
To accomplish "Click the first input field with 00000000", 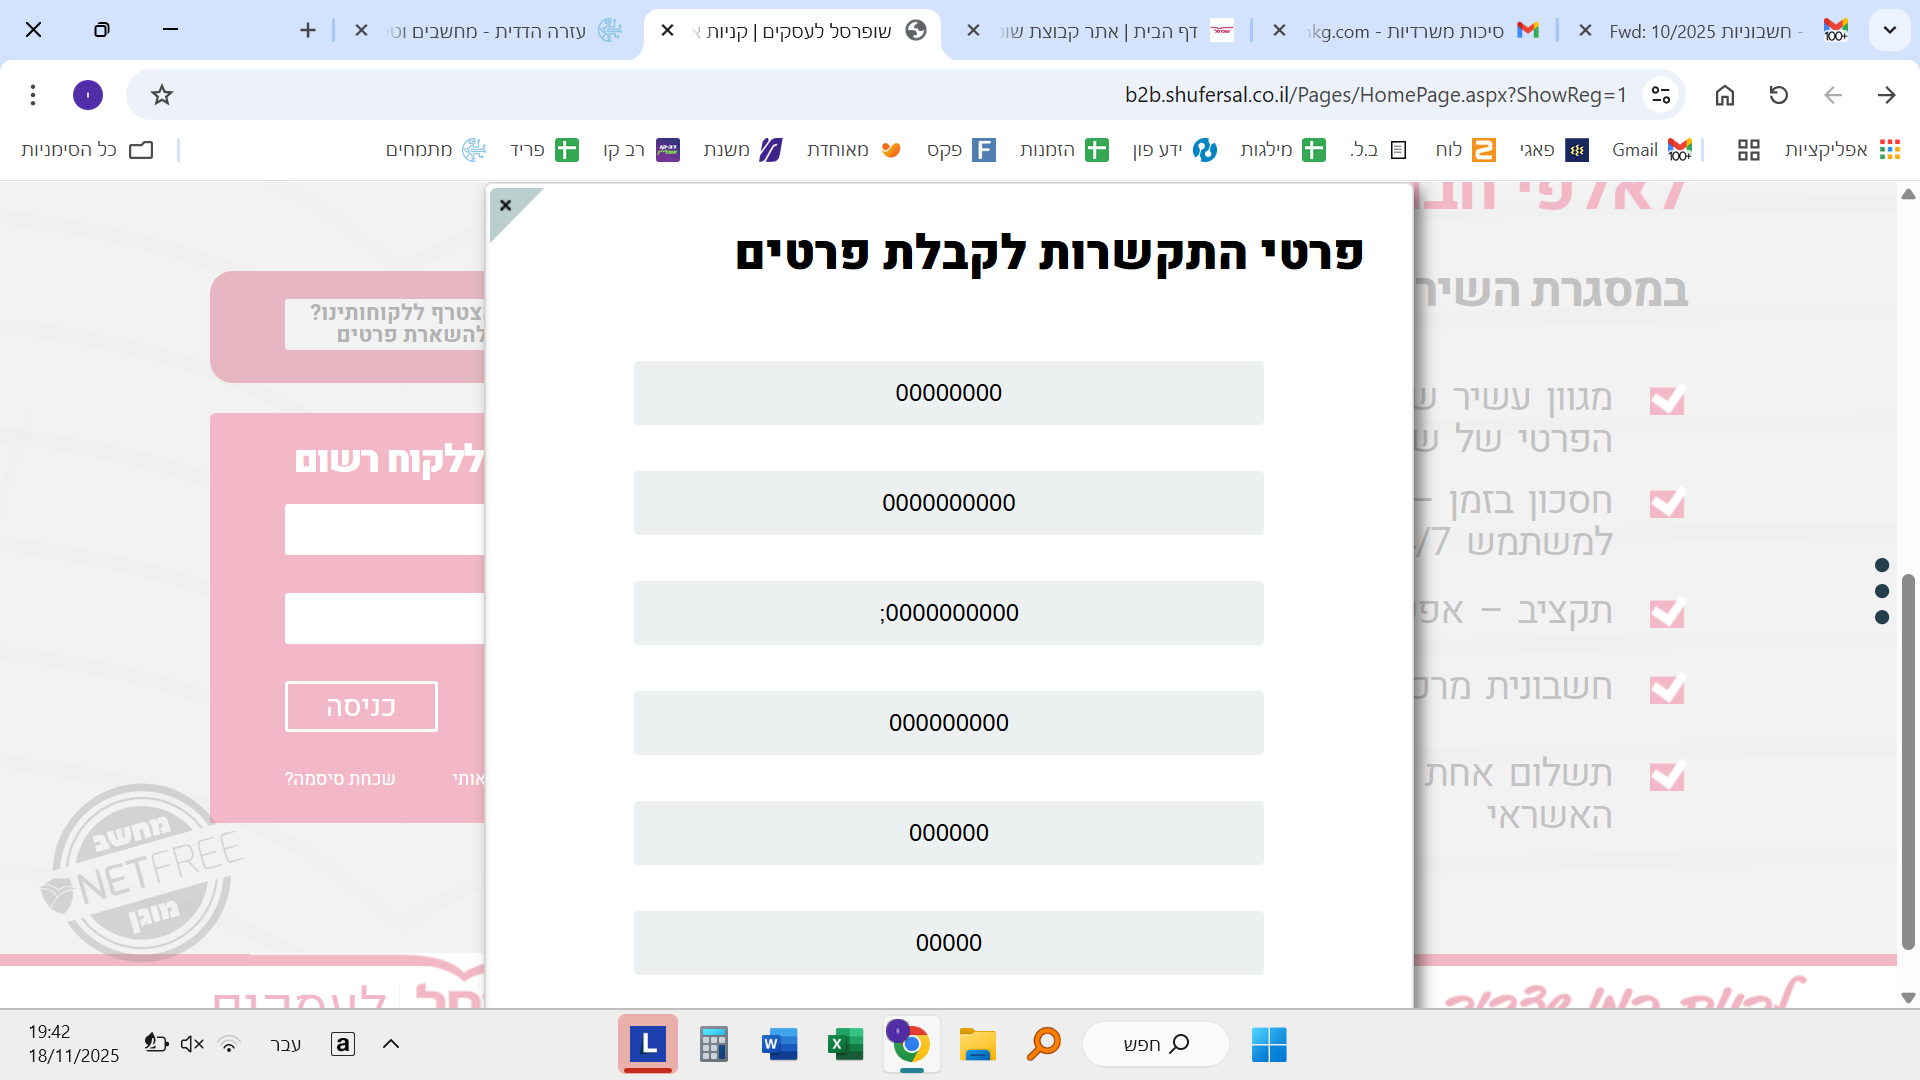I will point(948,393).
